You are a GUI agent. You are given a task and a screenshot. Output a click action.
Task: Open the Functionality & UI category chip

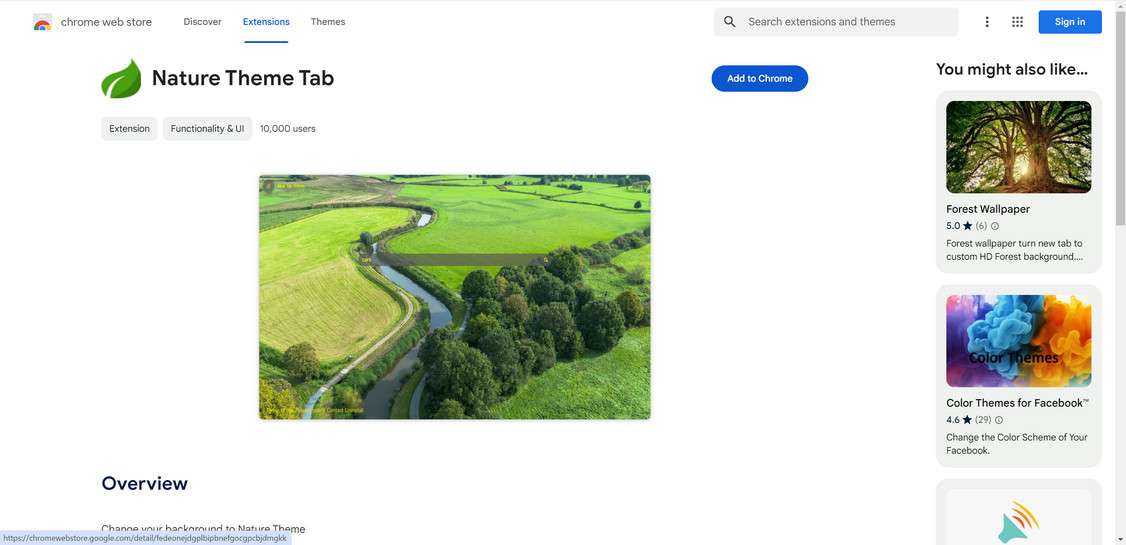(x=208, y=129)
